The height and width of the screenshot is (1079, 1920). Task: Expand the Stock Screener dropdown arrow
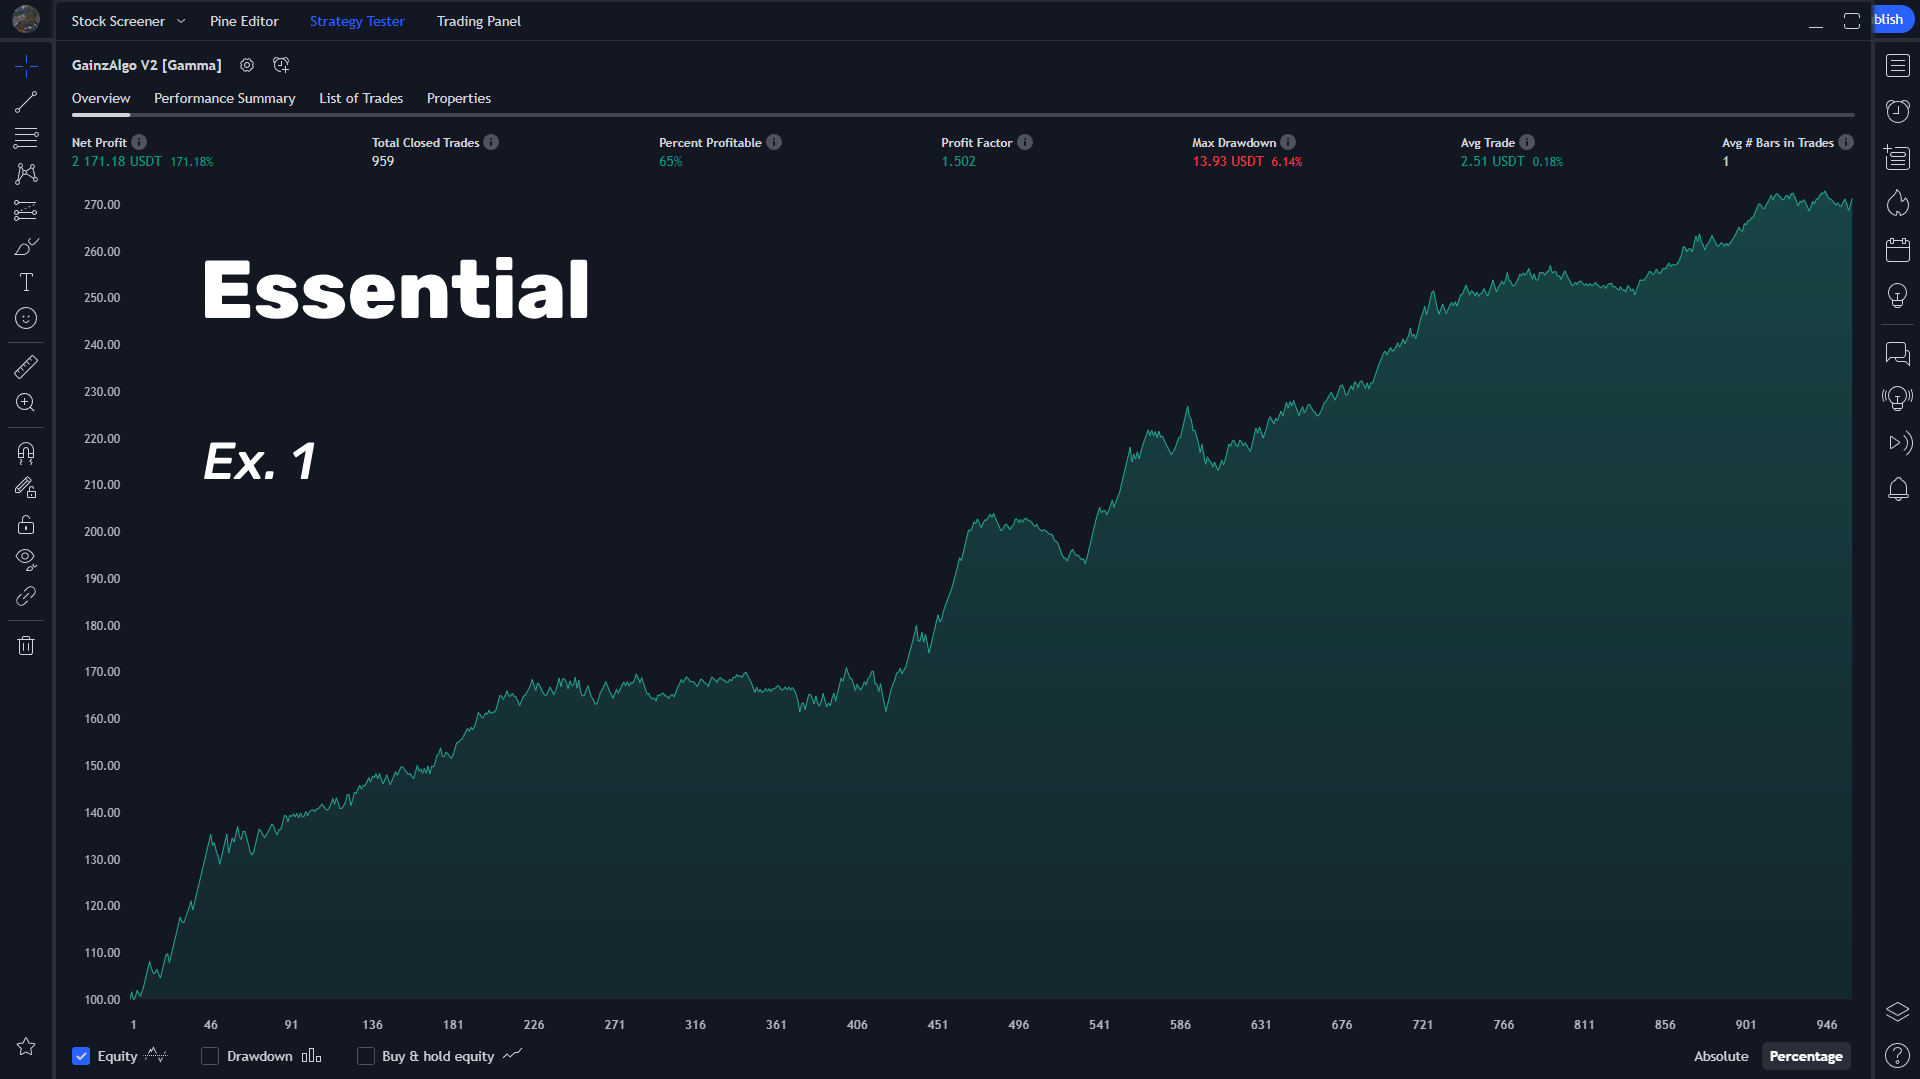[181, 21]
